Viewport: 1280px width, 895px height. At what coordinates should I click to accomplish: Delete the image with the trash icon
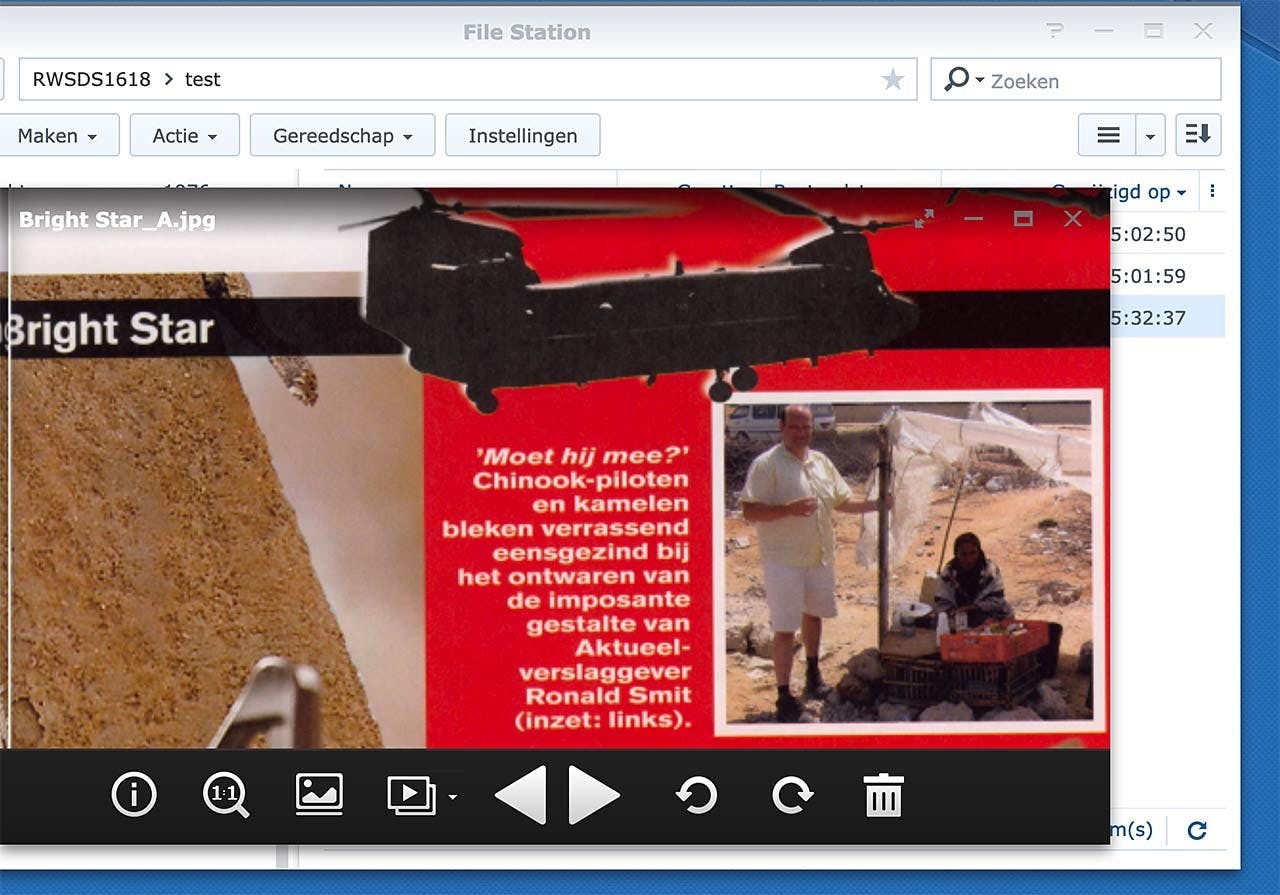pyautogui.click(x=884, y=795)
